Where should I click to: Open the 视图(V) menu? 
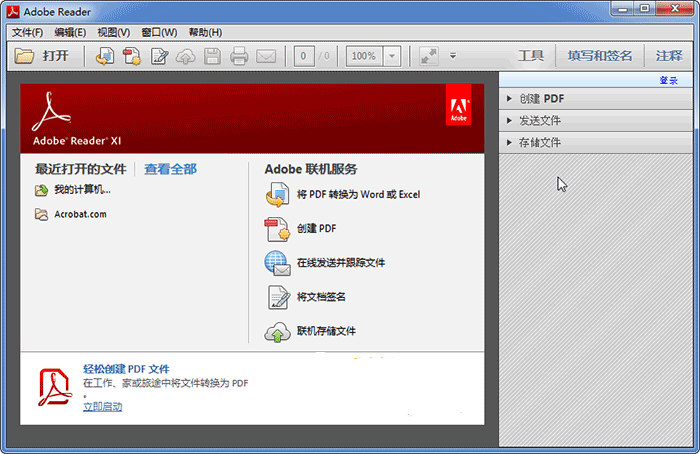113,33
